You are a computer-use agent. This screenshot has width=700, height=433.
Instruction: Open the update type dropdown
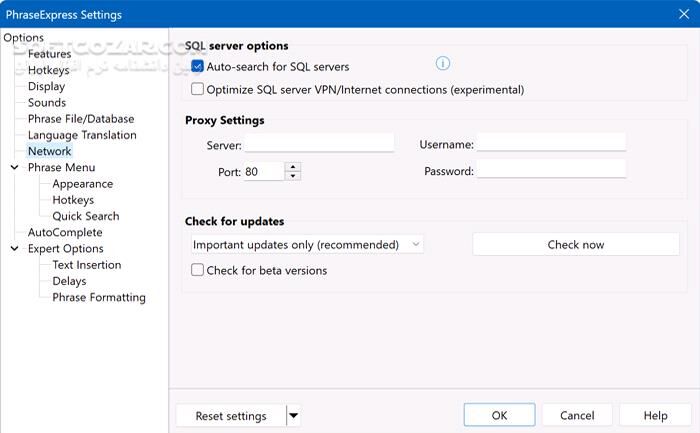[306, 244]
